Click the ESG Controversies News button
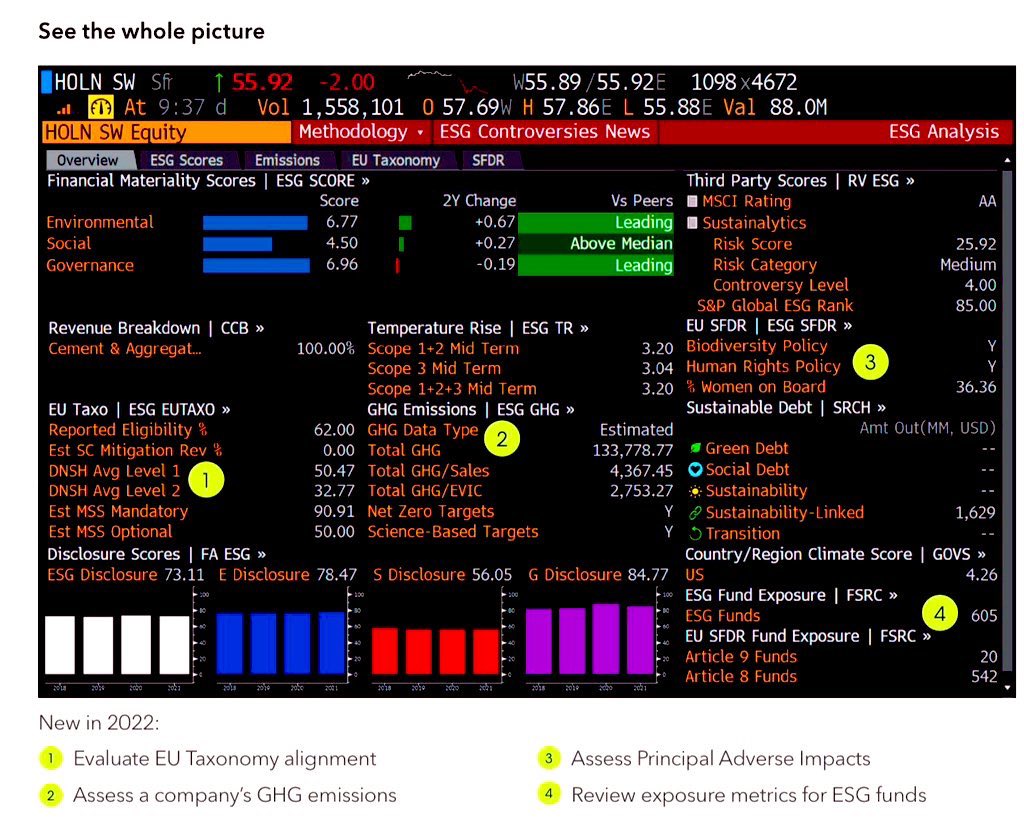 545,132
